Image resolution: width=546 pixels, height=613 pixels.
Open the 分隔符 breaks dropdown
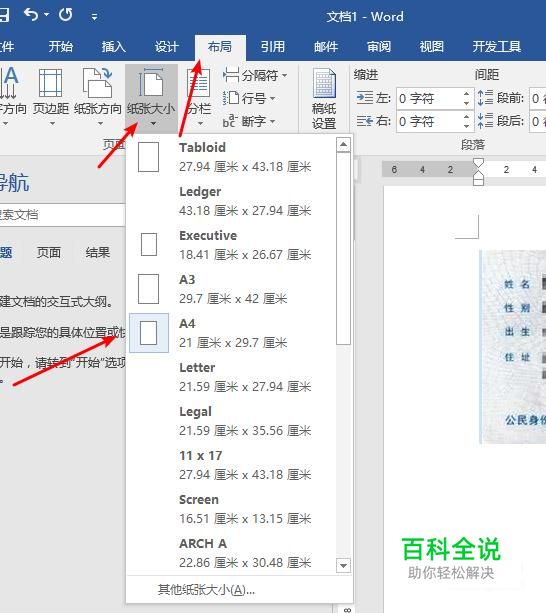(x=255, y=75)
